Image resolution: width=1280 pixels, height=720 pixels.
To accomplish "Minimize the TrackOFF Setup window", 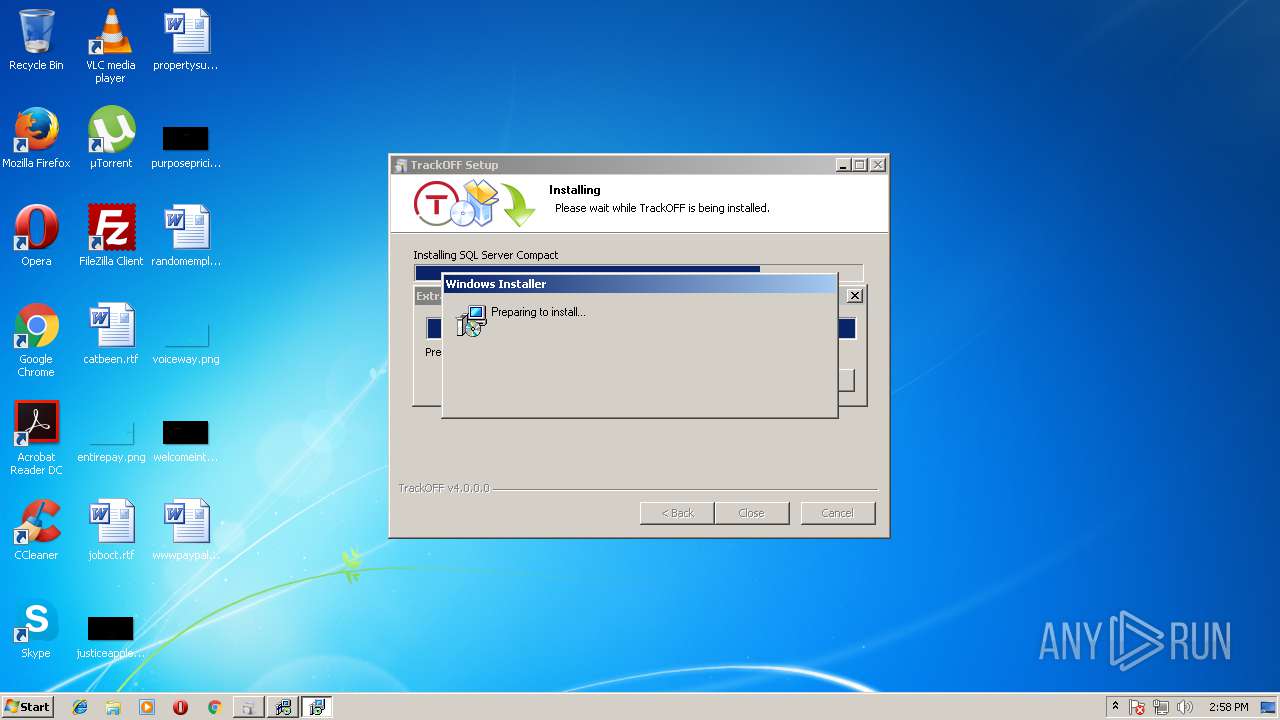I will pyautogui.click(x=843, y=165).
